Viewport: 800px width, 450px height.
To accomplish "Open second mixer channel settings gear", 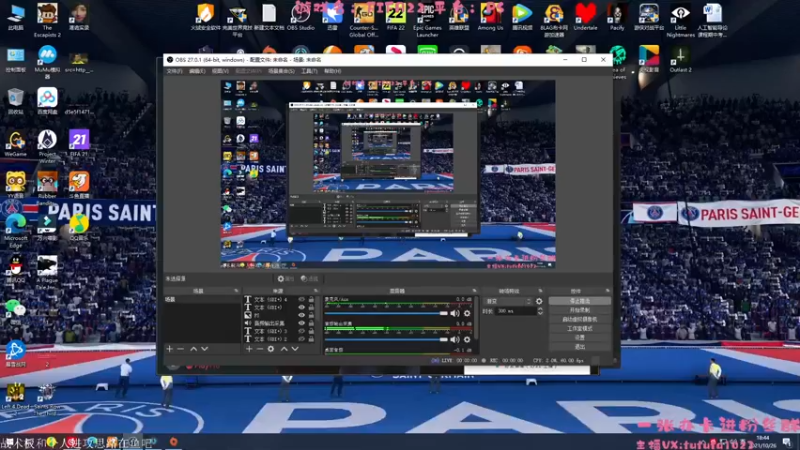I will click(467, 339).
